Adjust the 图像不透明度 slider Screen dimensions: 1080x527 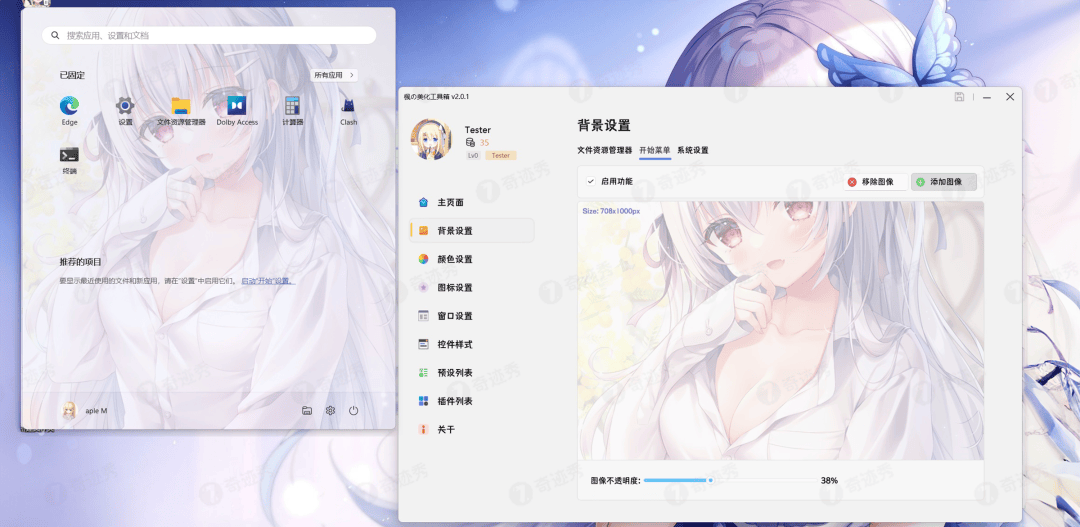point(729,480)
